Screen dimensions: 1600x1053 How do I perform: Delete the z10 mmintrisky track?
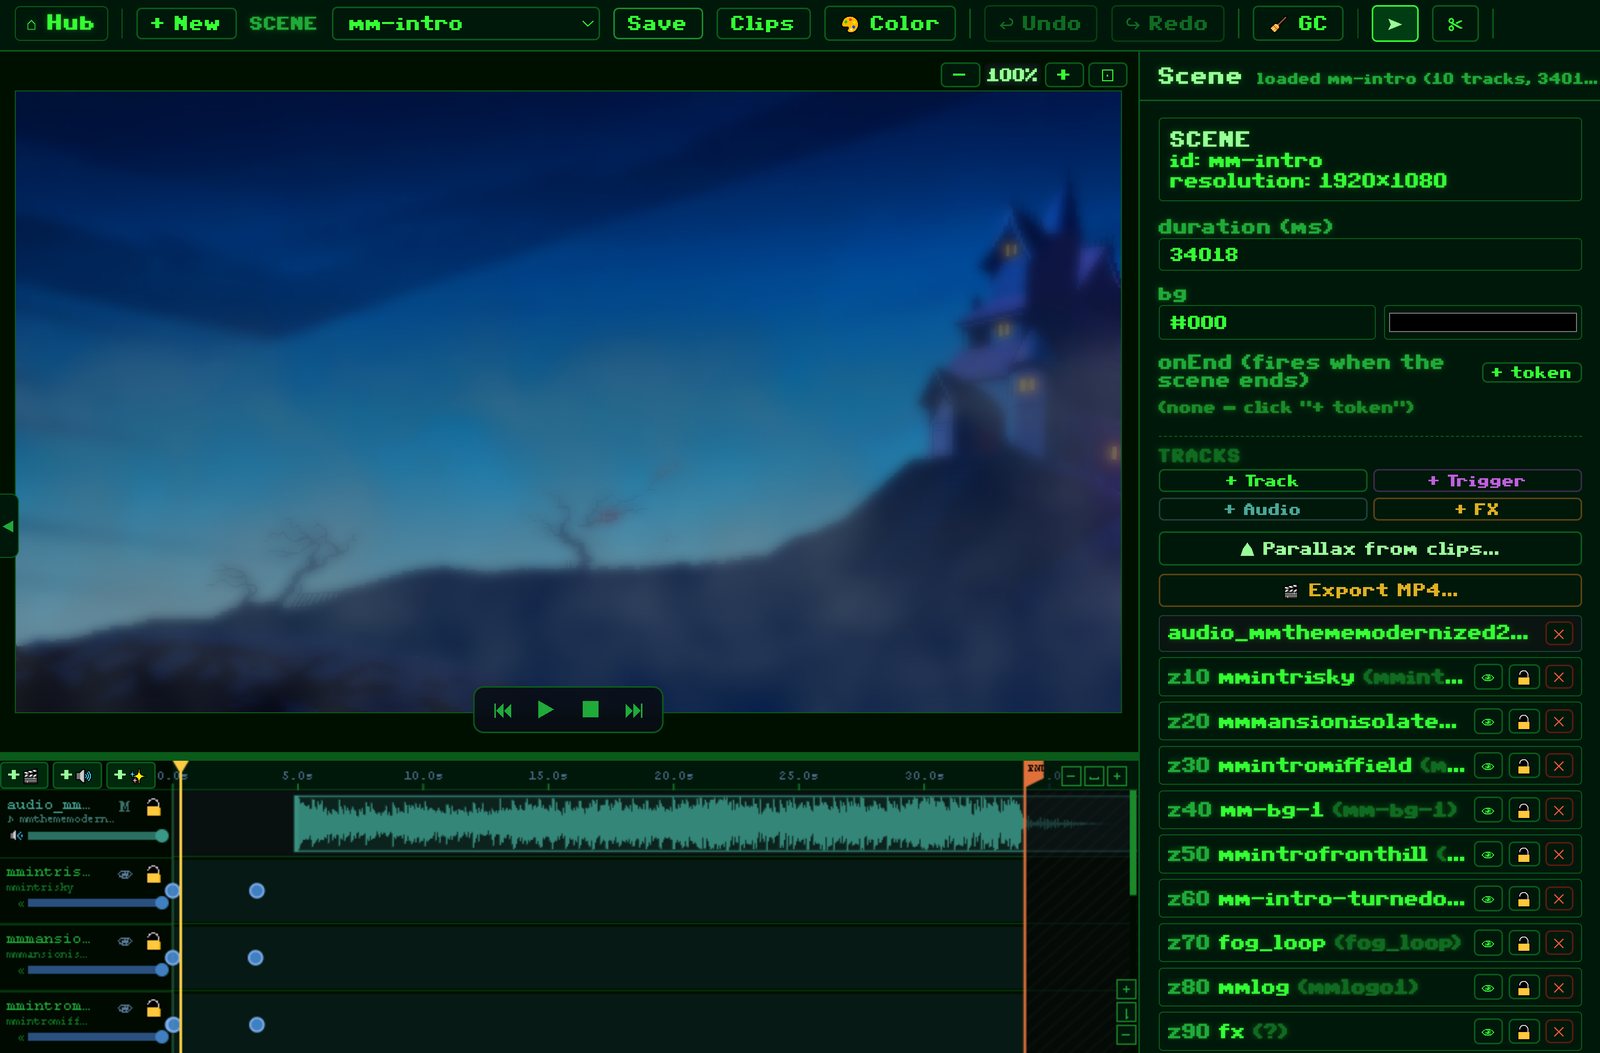pos(1558,678)
